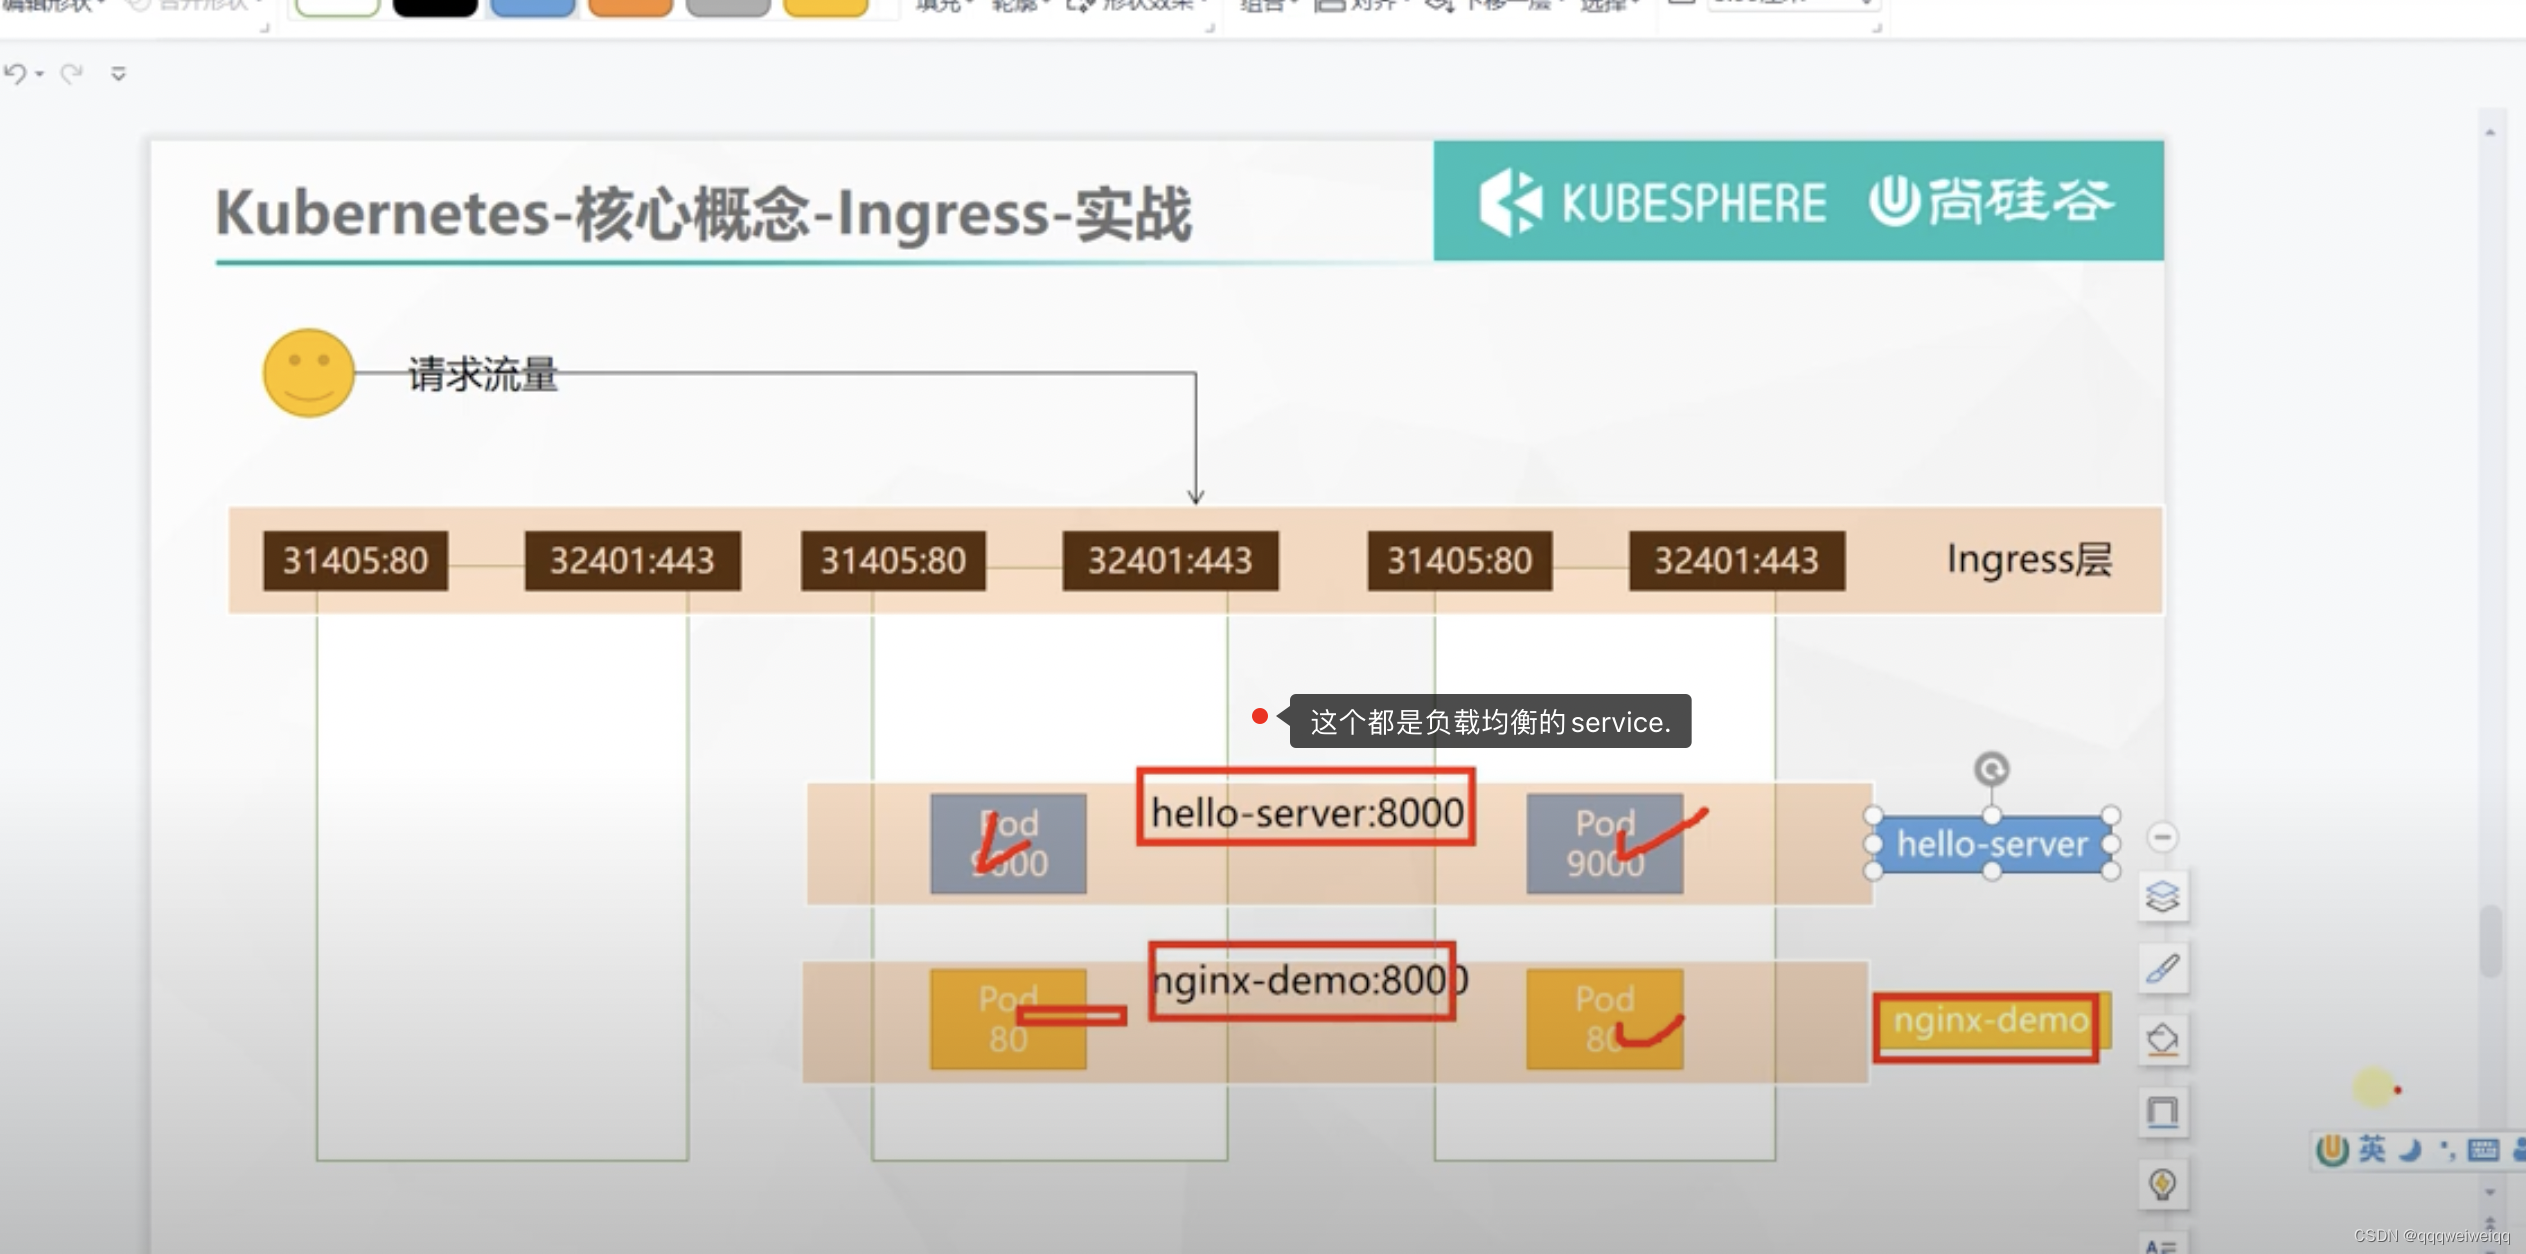
Task: Open the 填充 fill dropdown in ribbon
Action: point(945,6)
